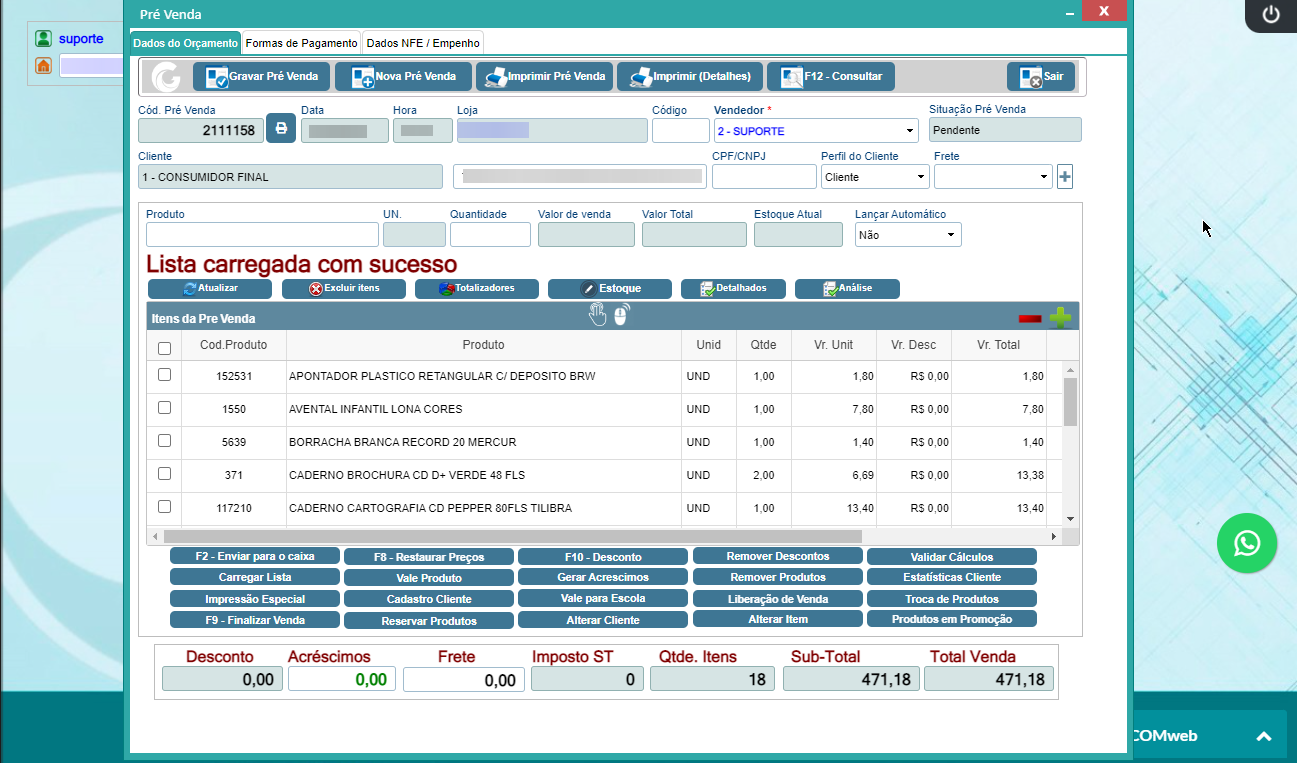This screenshot has height=763, width=1297.
Task: Check the CADERNO CARTOGRAFIA CD PEPPER row
Action: (165, 507)
